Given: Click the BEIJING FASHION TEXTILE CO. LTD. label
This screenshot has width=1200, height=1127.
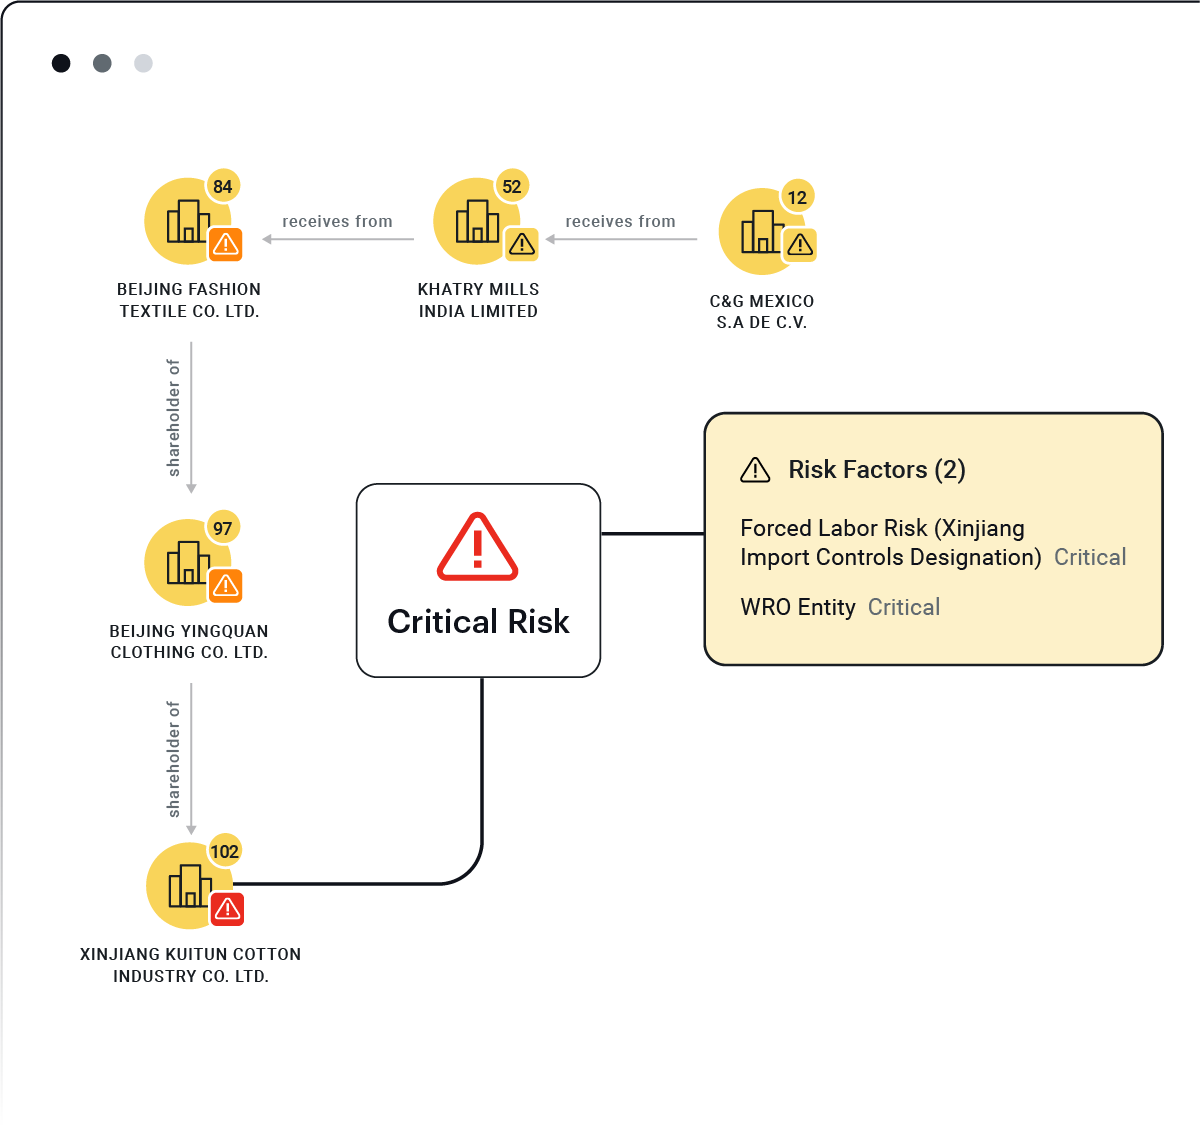Looking at the screenshot, I should [189, 300].
